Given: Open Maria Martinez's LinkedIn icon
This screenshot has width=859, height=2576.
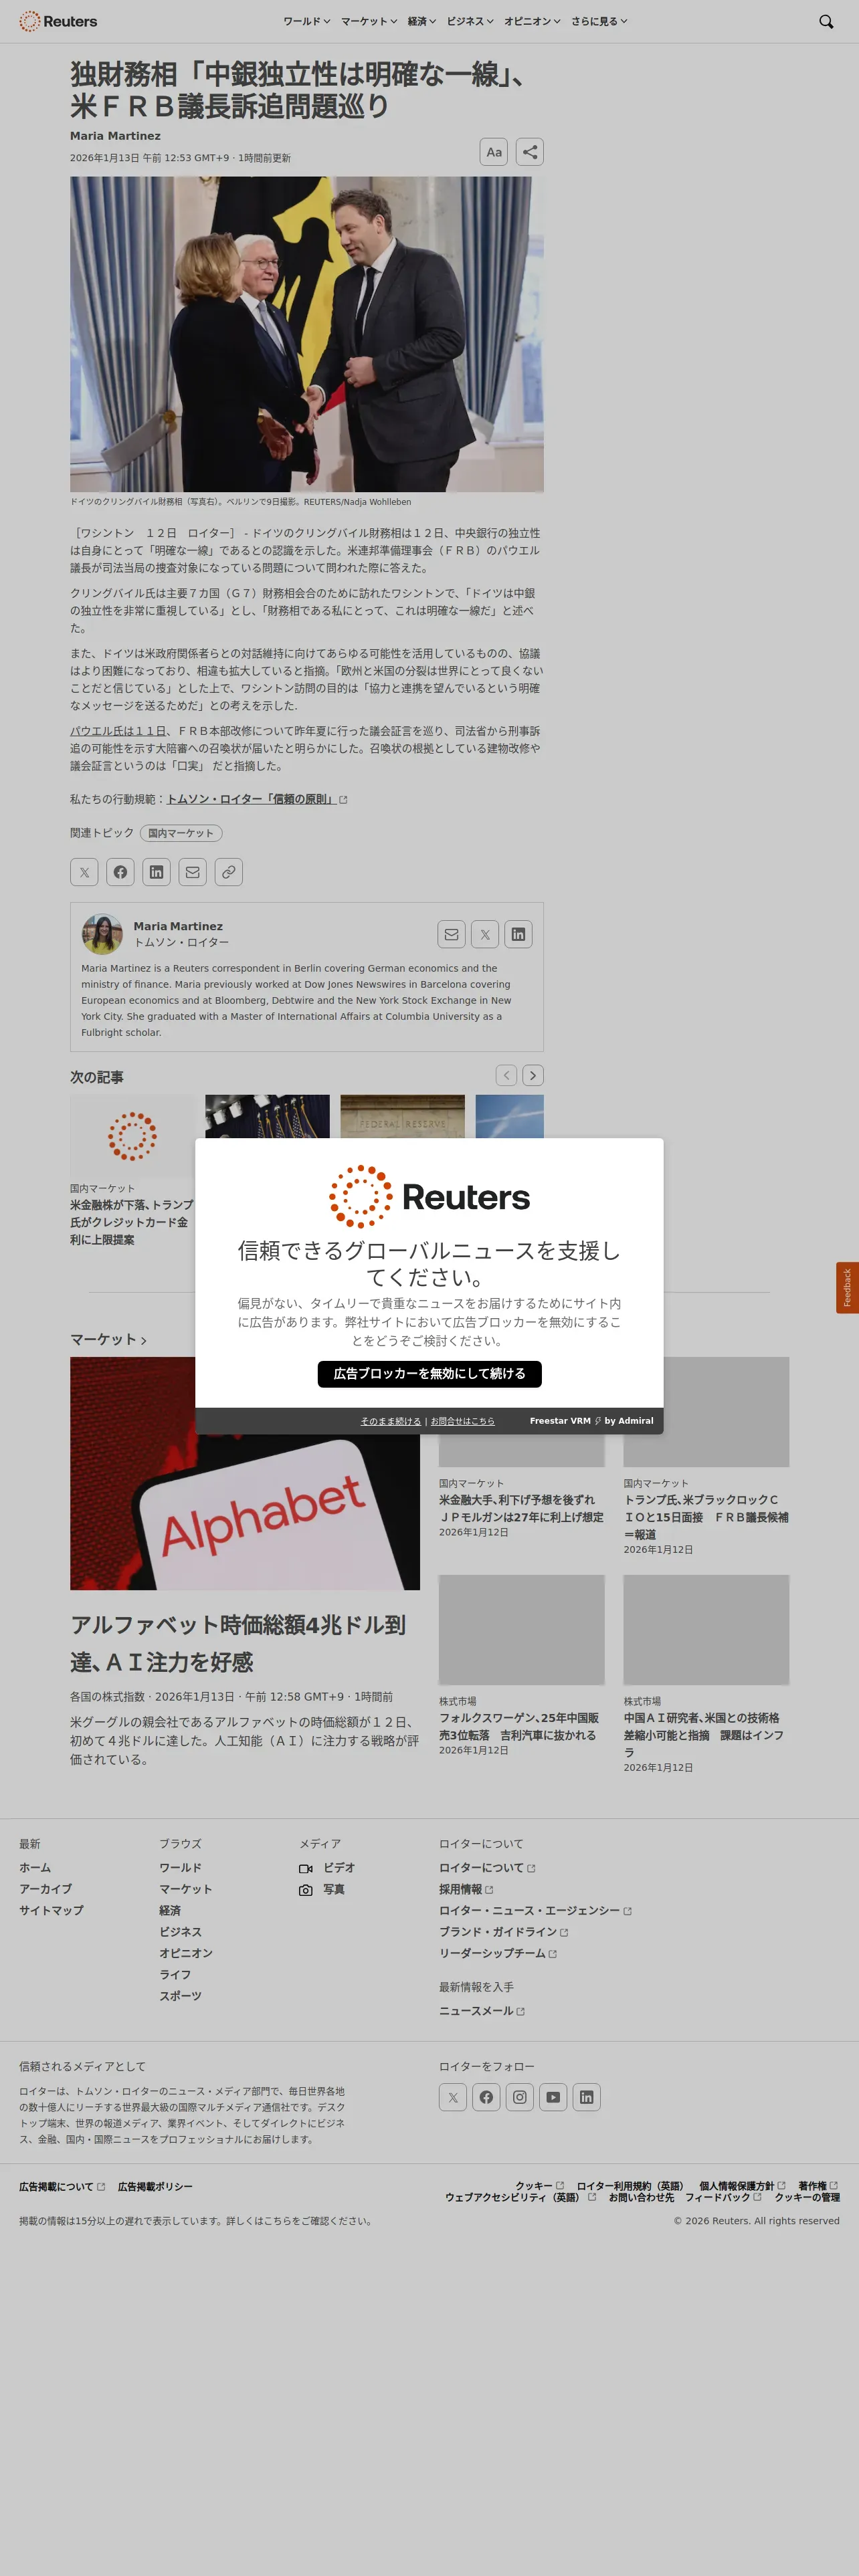Looking at the screenshot, I should [518, 934].
